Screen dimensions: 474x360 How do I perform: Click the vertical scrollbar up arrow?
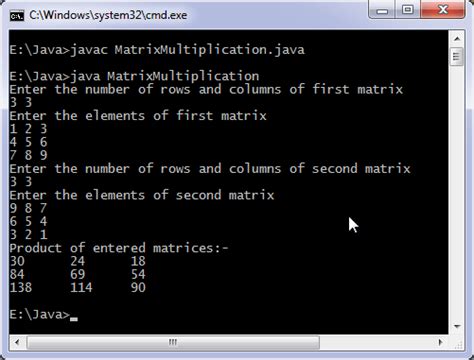click(x=457, y=39)
